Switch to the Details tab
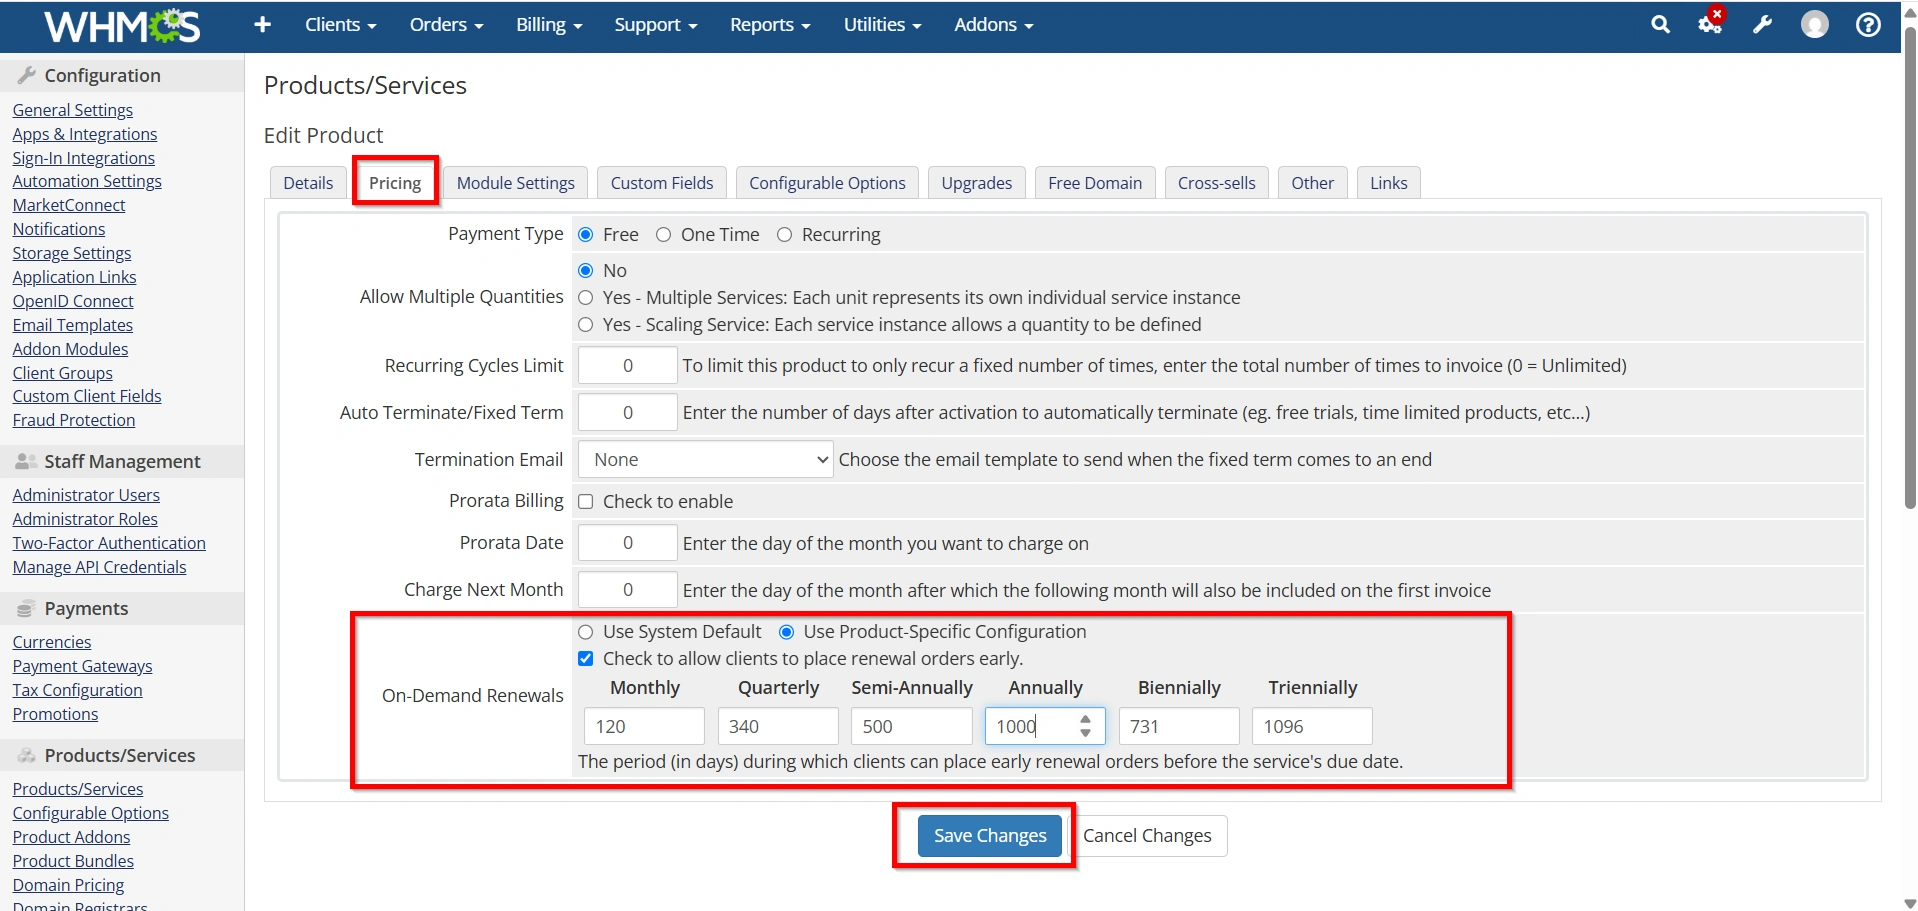 point(308,183)
